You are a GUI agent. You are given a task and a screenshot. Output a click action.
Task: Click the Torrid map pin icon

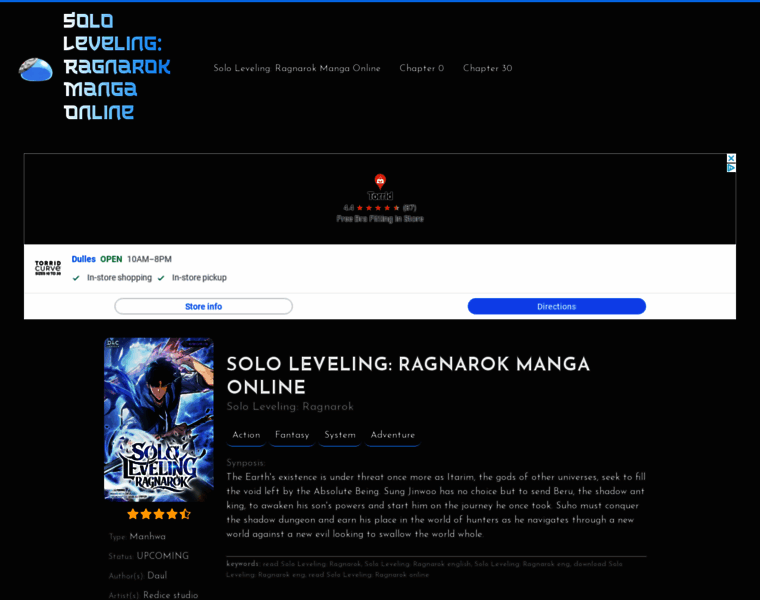coord(380,182)
